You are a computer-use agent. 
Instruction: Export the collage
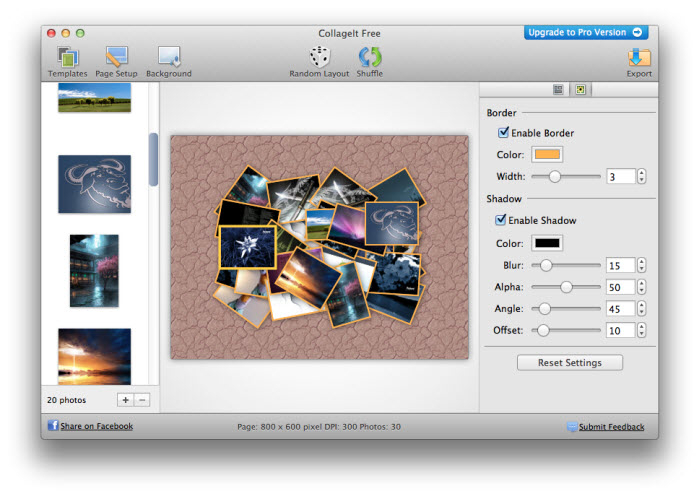pyautogui.click(x=639, y=60)
